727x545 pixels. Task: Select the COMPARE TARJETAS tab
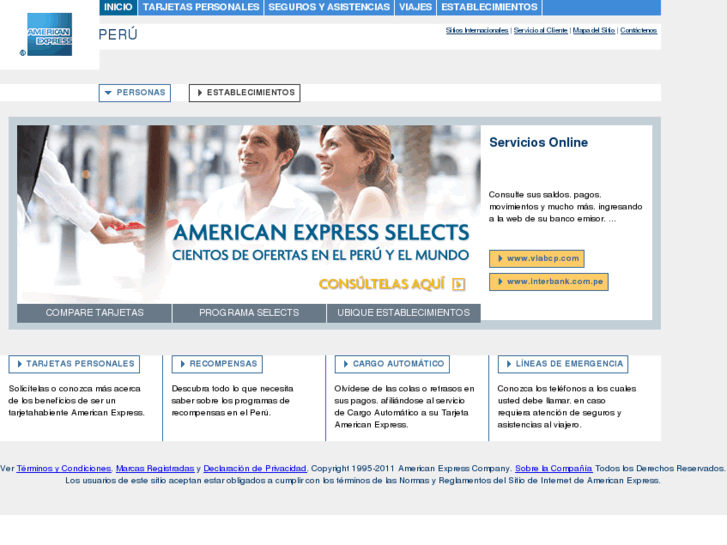[x=95, y=313]
